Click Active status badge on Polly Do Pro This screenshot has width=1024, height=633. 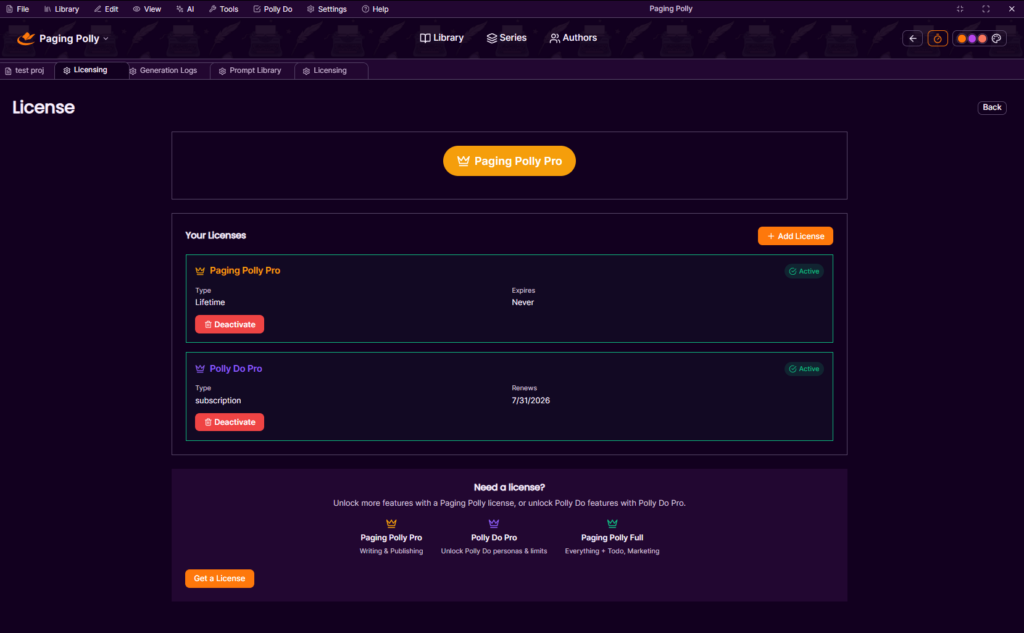[804, 369]
